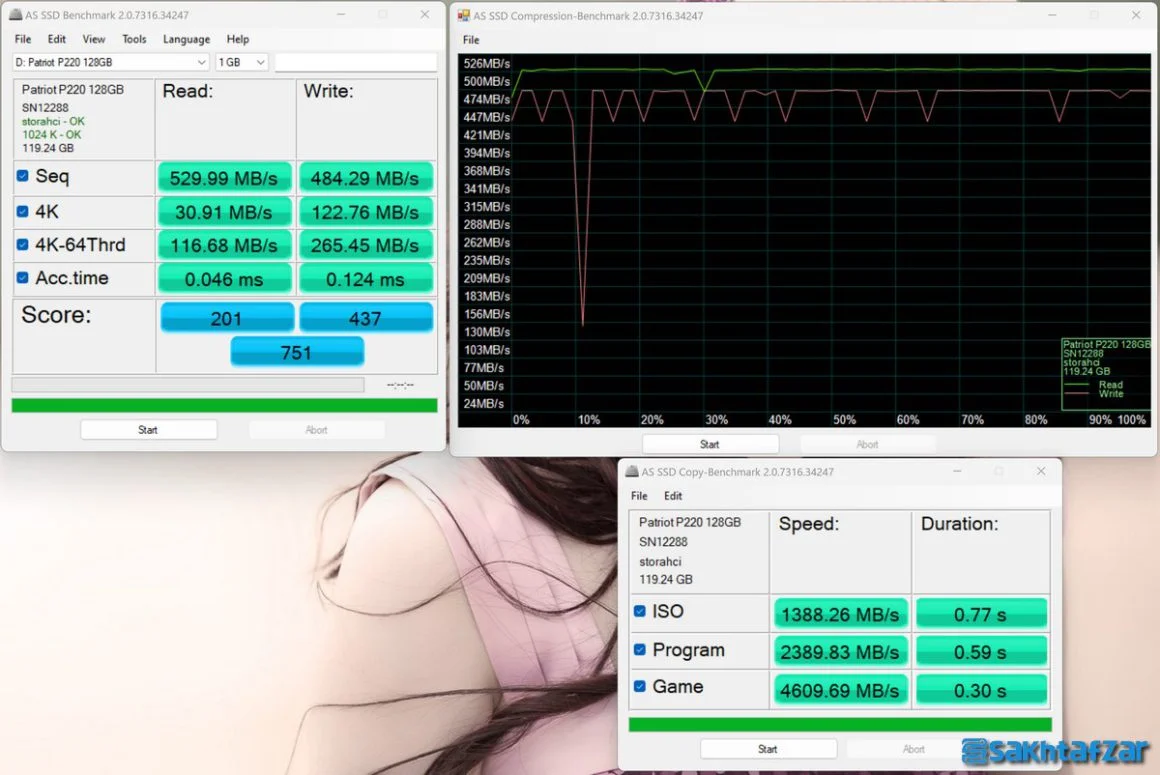Click the ISO speed 1388.26 MB/s
Viewport: 1160px width, 775px height.
[840, 615]
